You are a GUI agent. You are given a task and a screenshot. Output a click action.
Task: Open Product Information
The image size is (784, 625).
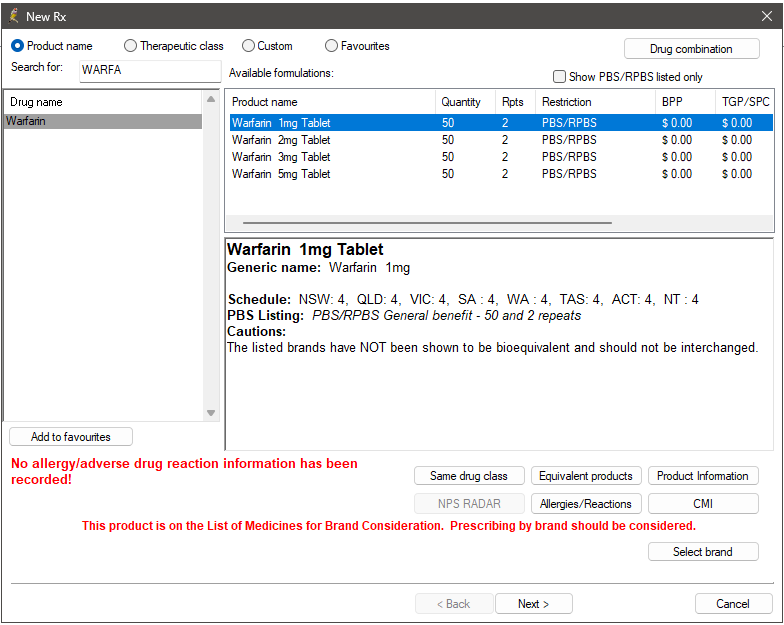click(703, 476)
